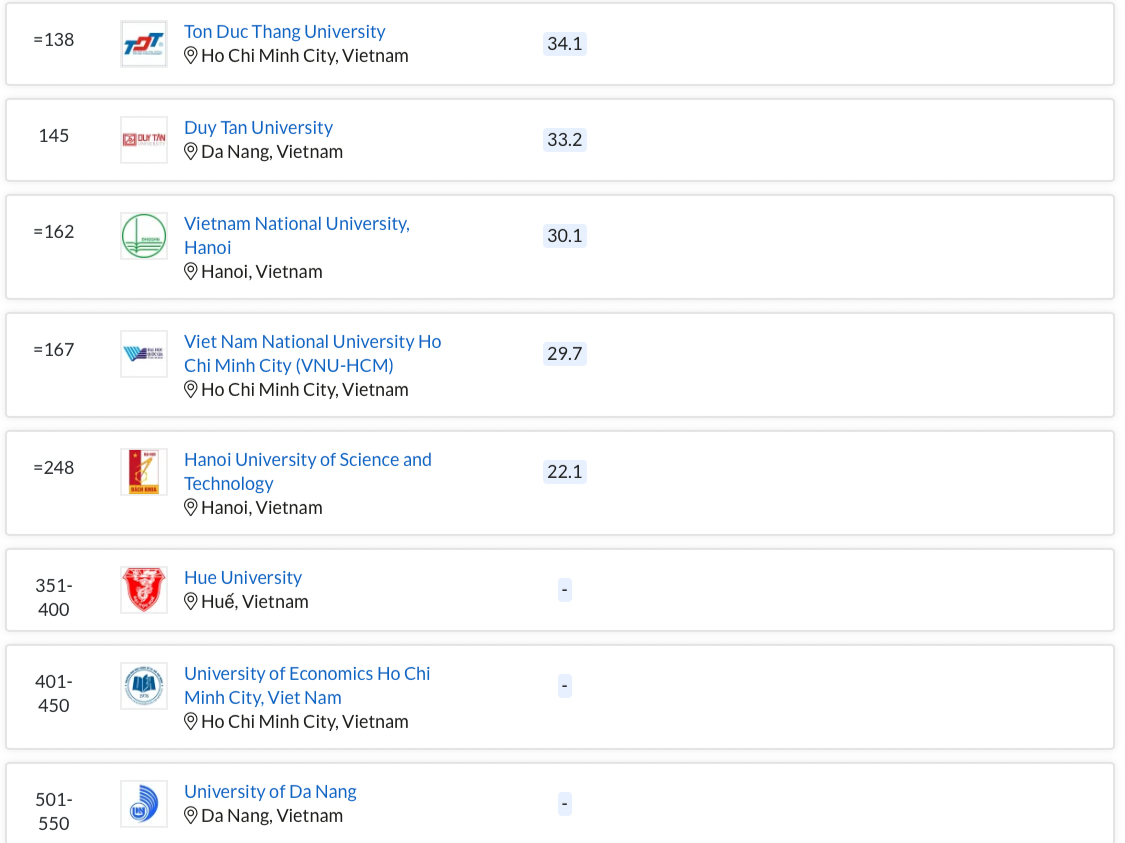The width and height of the screenshot is (1125, 843).
Task: Click the 34.1 overall score badge
Action: (x=564, y=44)
